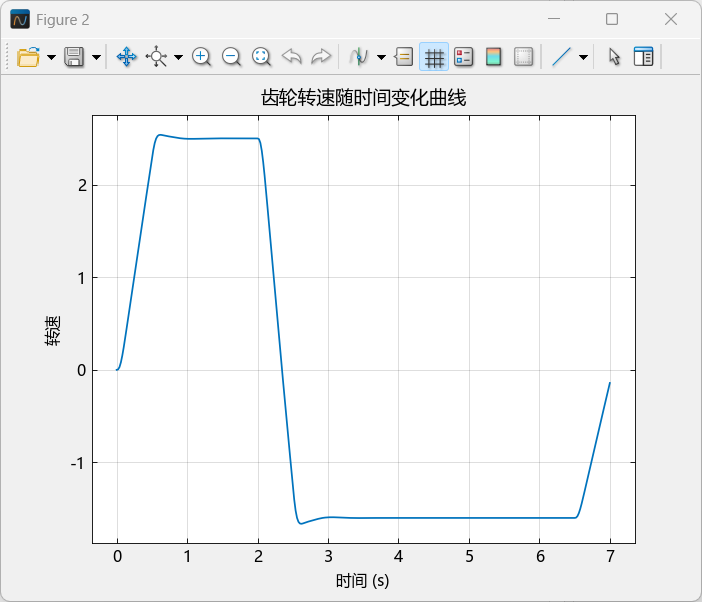The height and width of the screenshot is (602, 702).
Task: Click the application icon in title bar
Action: pyautogui.click(x=20, y=19)
